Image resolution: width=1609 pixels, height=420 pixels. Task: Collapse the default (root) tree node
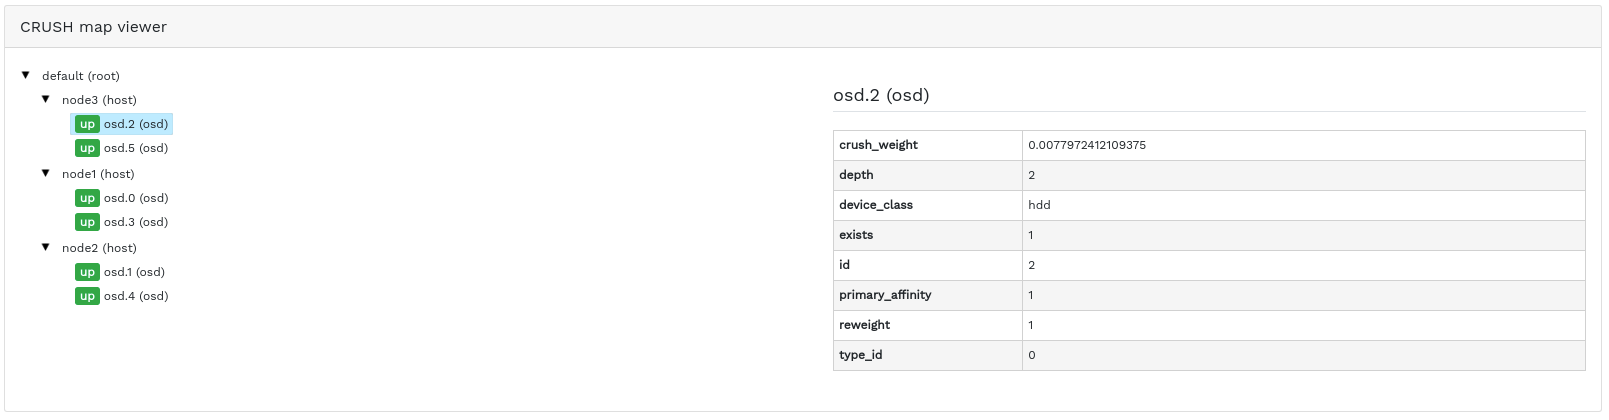(26, 75)
